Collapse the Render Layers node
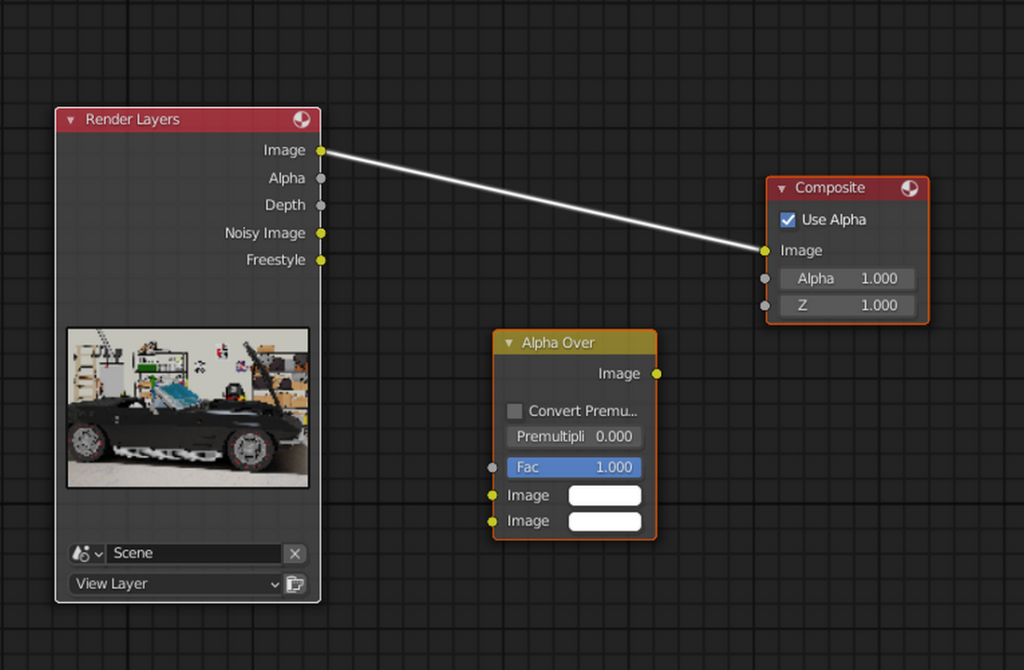Image resolution: width=1024 pixels, height=670 pixels. tap(71, 120)
